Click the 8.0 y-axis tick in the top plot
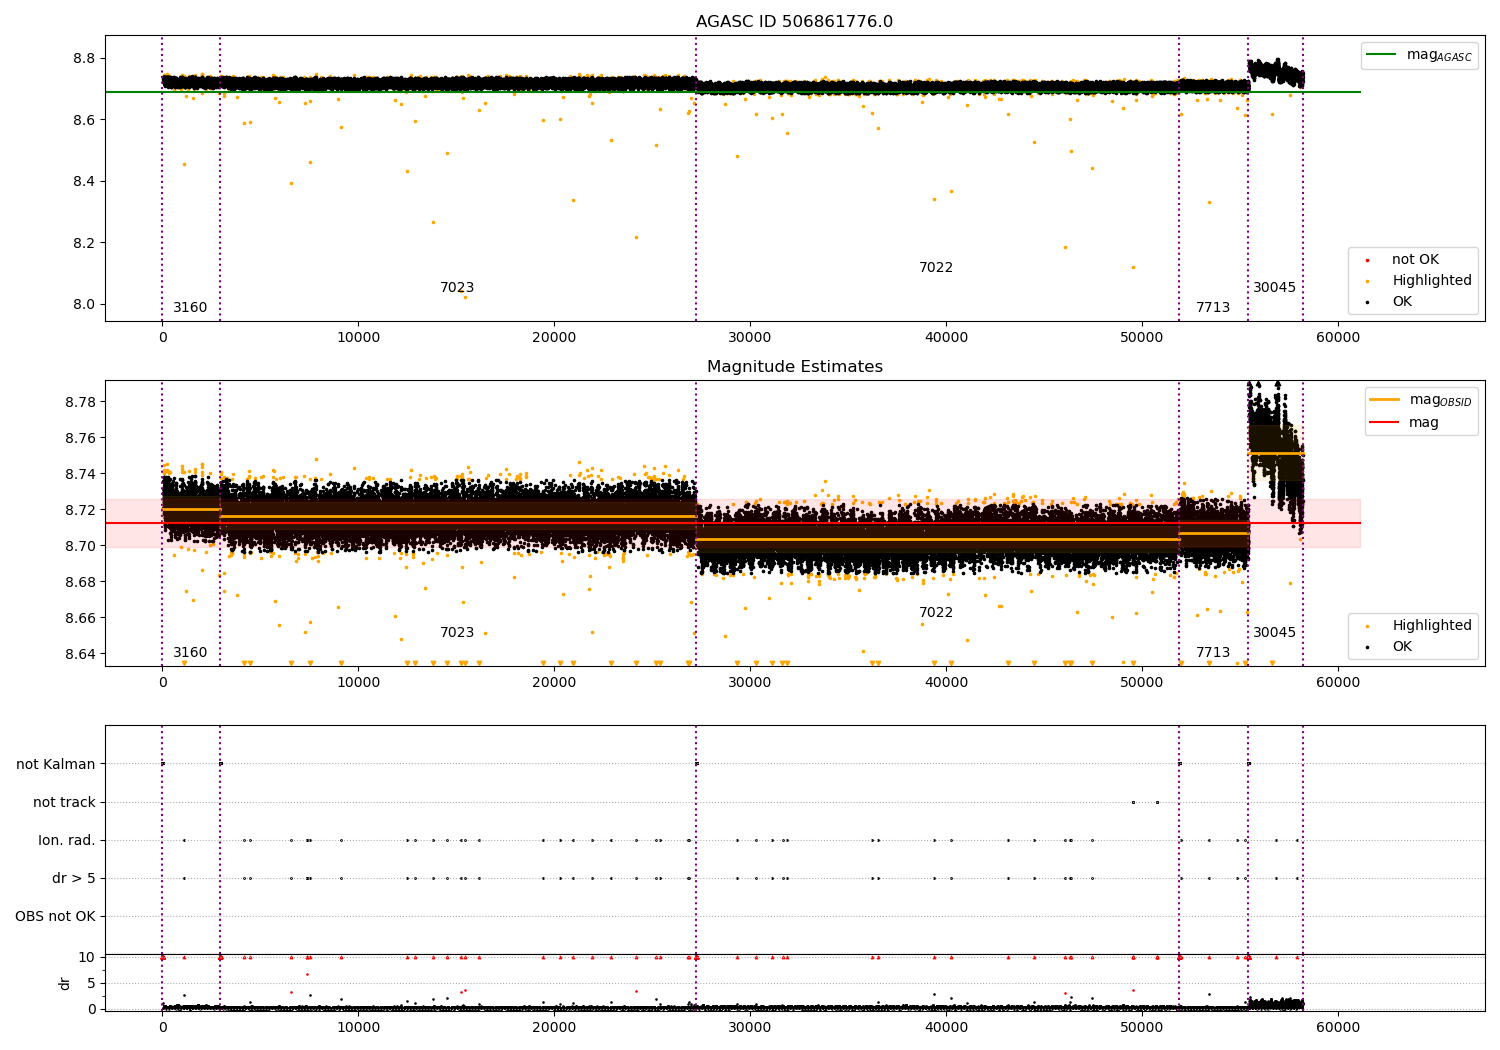 click(85, 305)
